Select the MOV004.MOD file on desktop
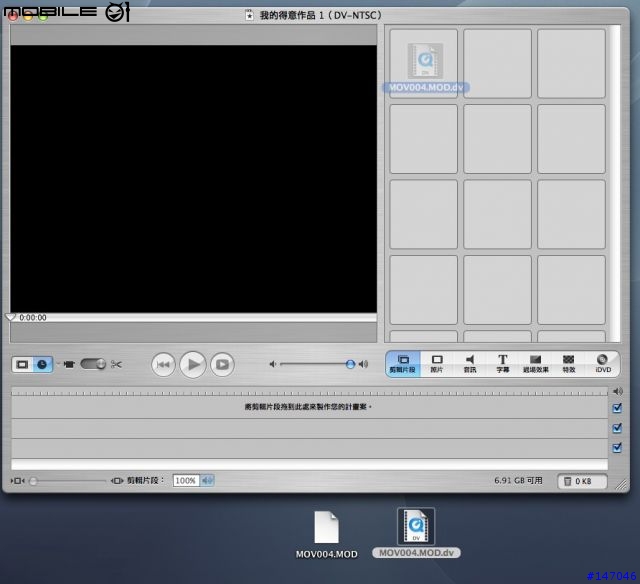 coord(327,535)
